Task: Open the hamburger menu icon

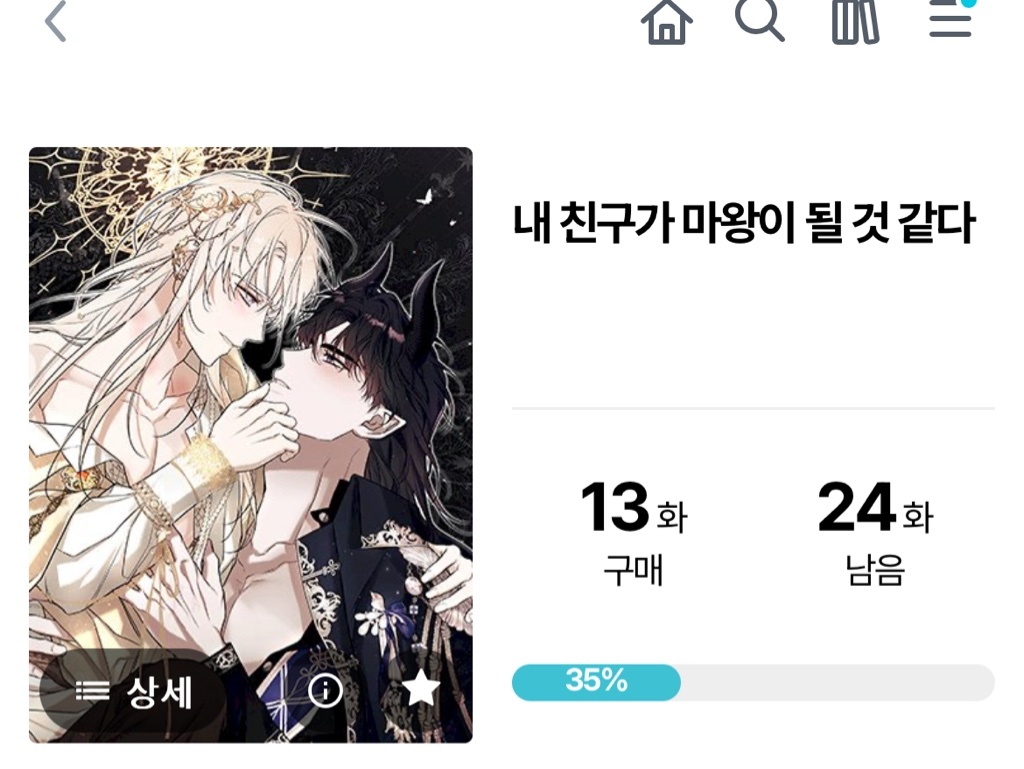Action: pyautogui.click(x=950, y=18)
